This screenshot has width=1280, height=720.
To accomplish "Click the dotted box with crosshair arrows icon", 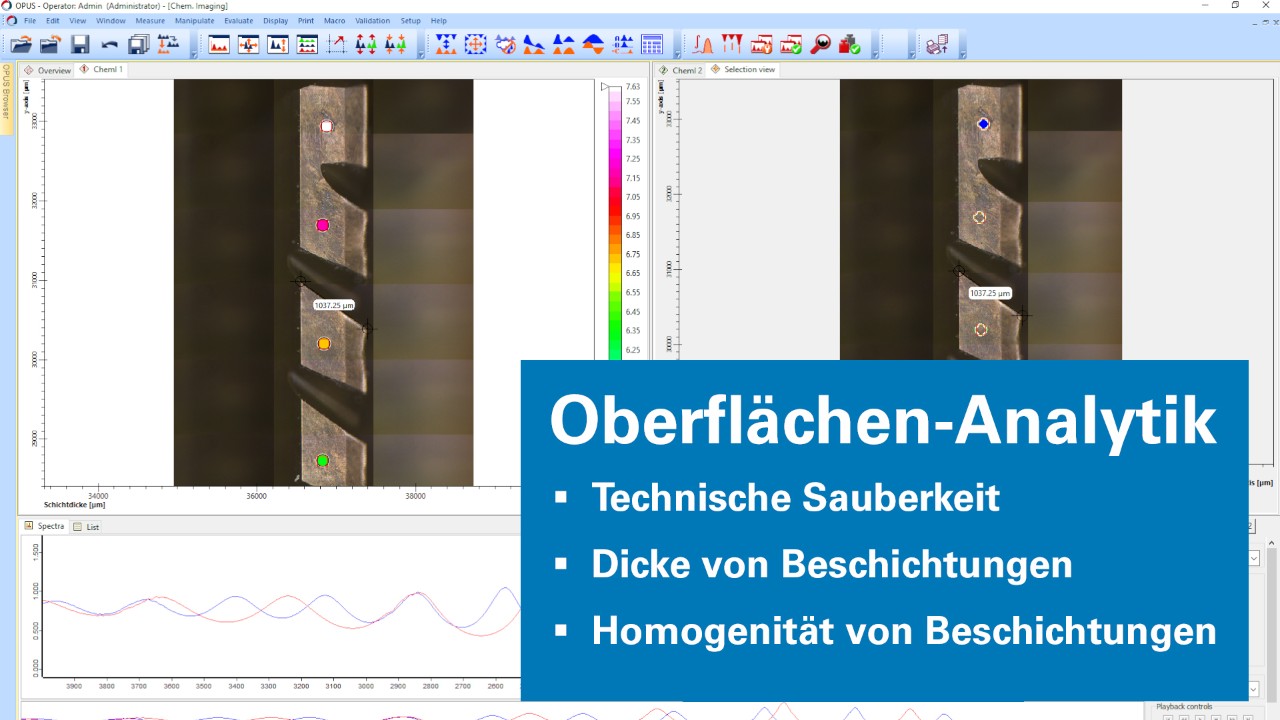I will click(x=475, y=44).
